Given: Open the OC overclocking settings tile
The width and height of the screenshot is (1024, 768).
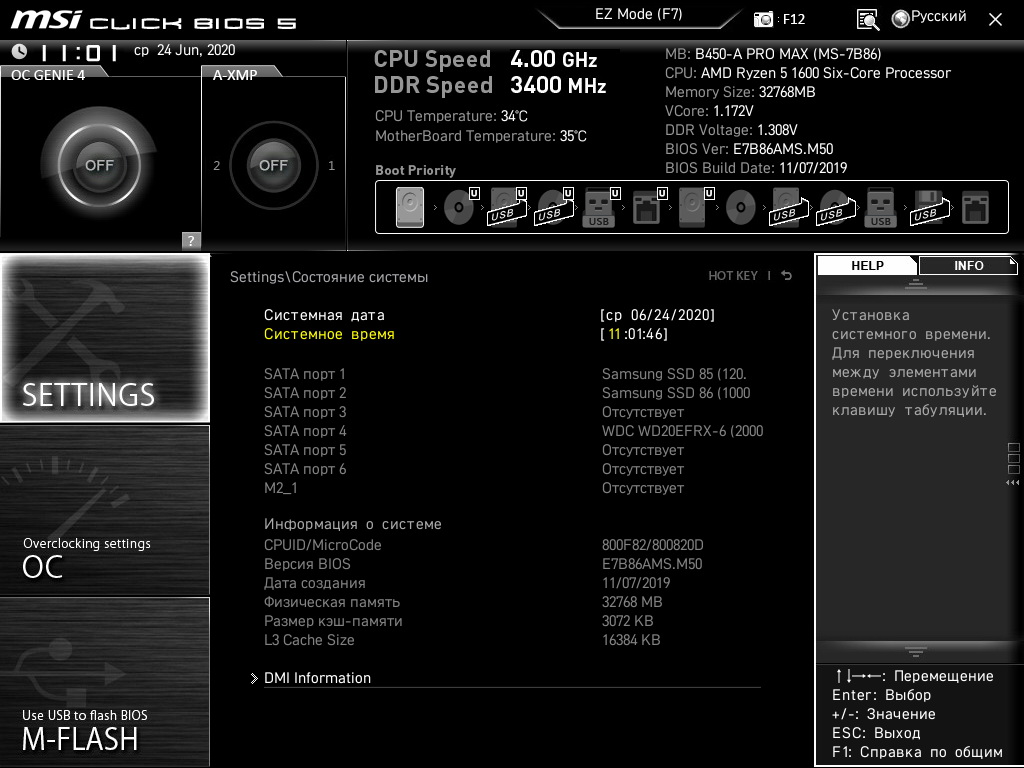Looking at the screenshot, I should click(105, 510).
